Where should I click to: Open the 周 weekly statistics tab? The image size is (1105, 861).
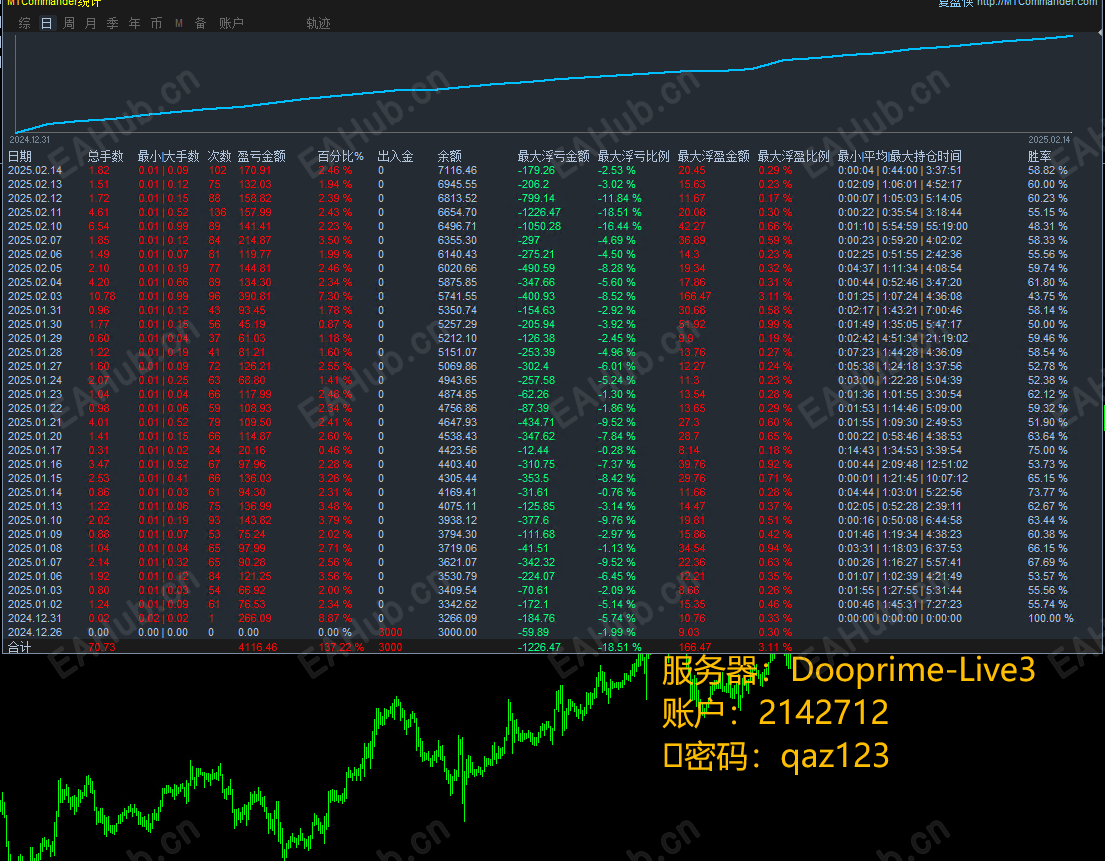(x=68, y=23)
